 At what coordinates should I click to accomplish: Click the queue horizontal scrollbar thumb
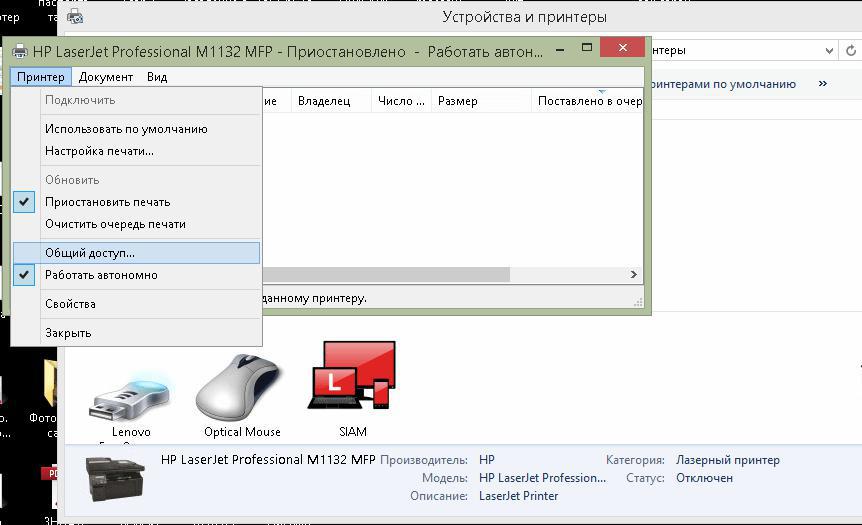(386, 274)
